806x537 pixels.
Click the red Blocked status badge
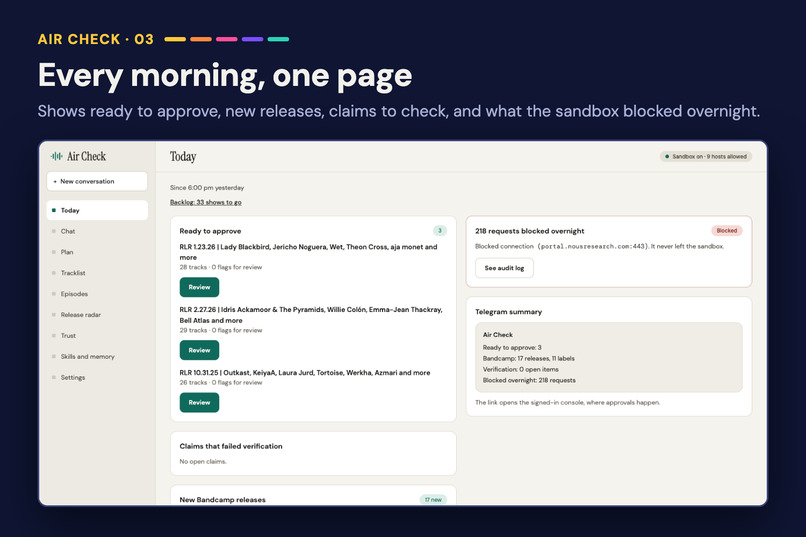point(726,231)
